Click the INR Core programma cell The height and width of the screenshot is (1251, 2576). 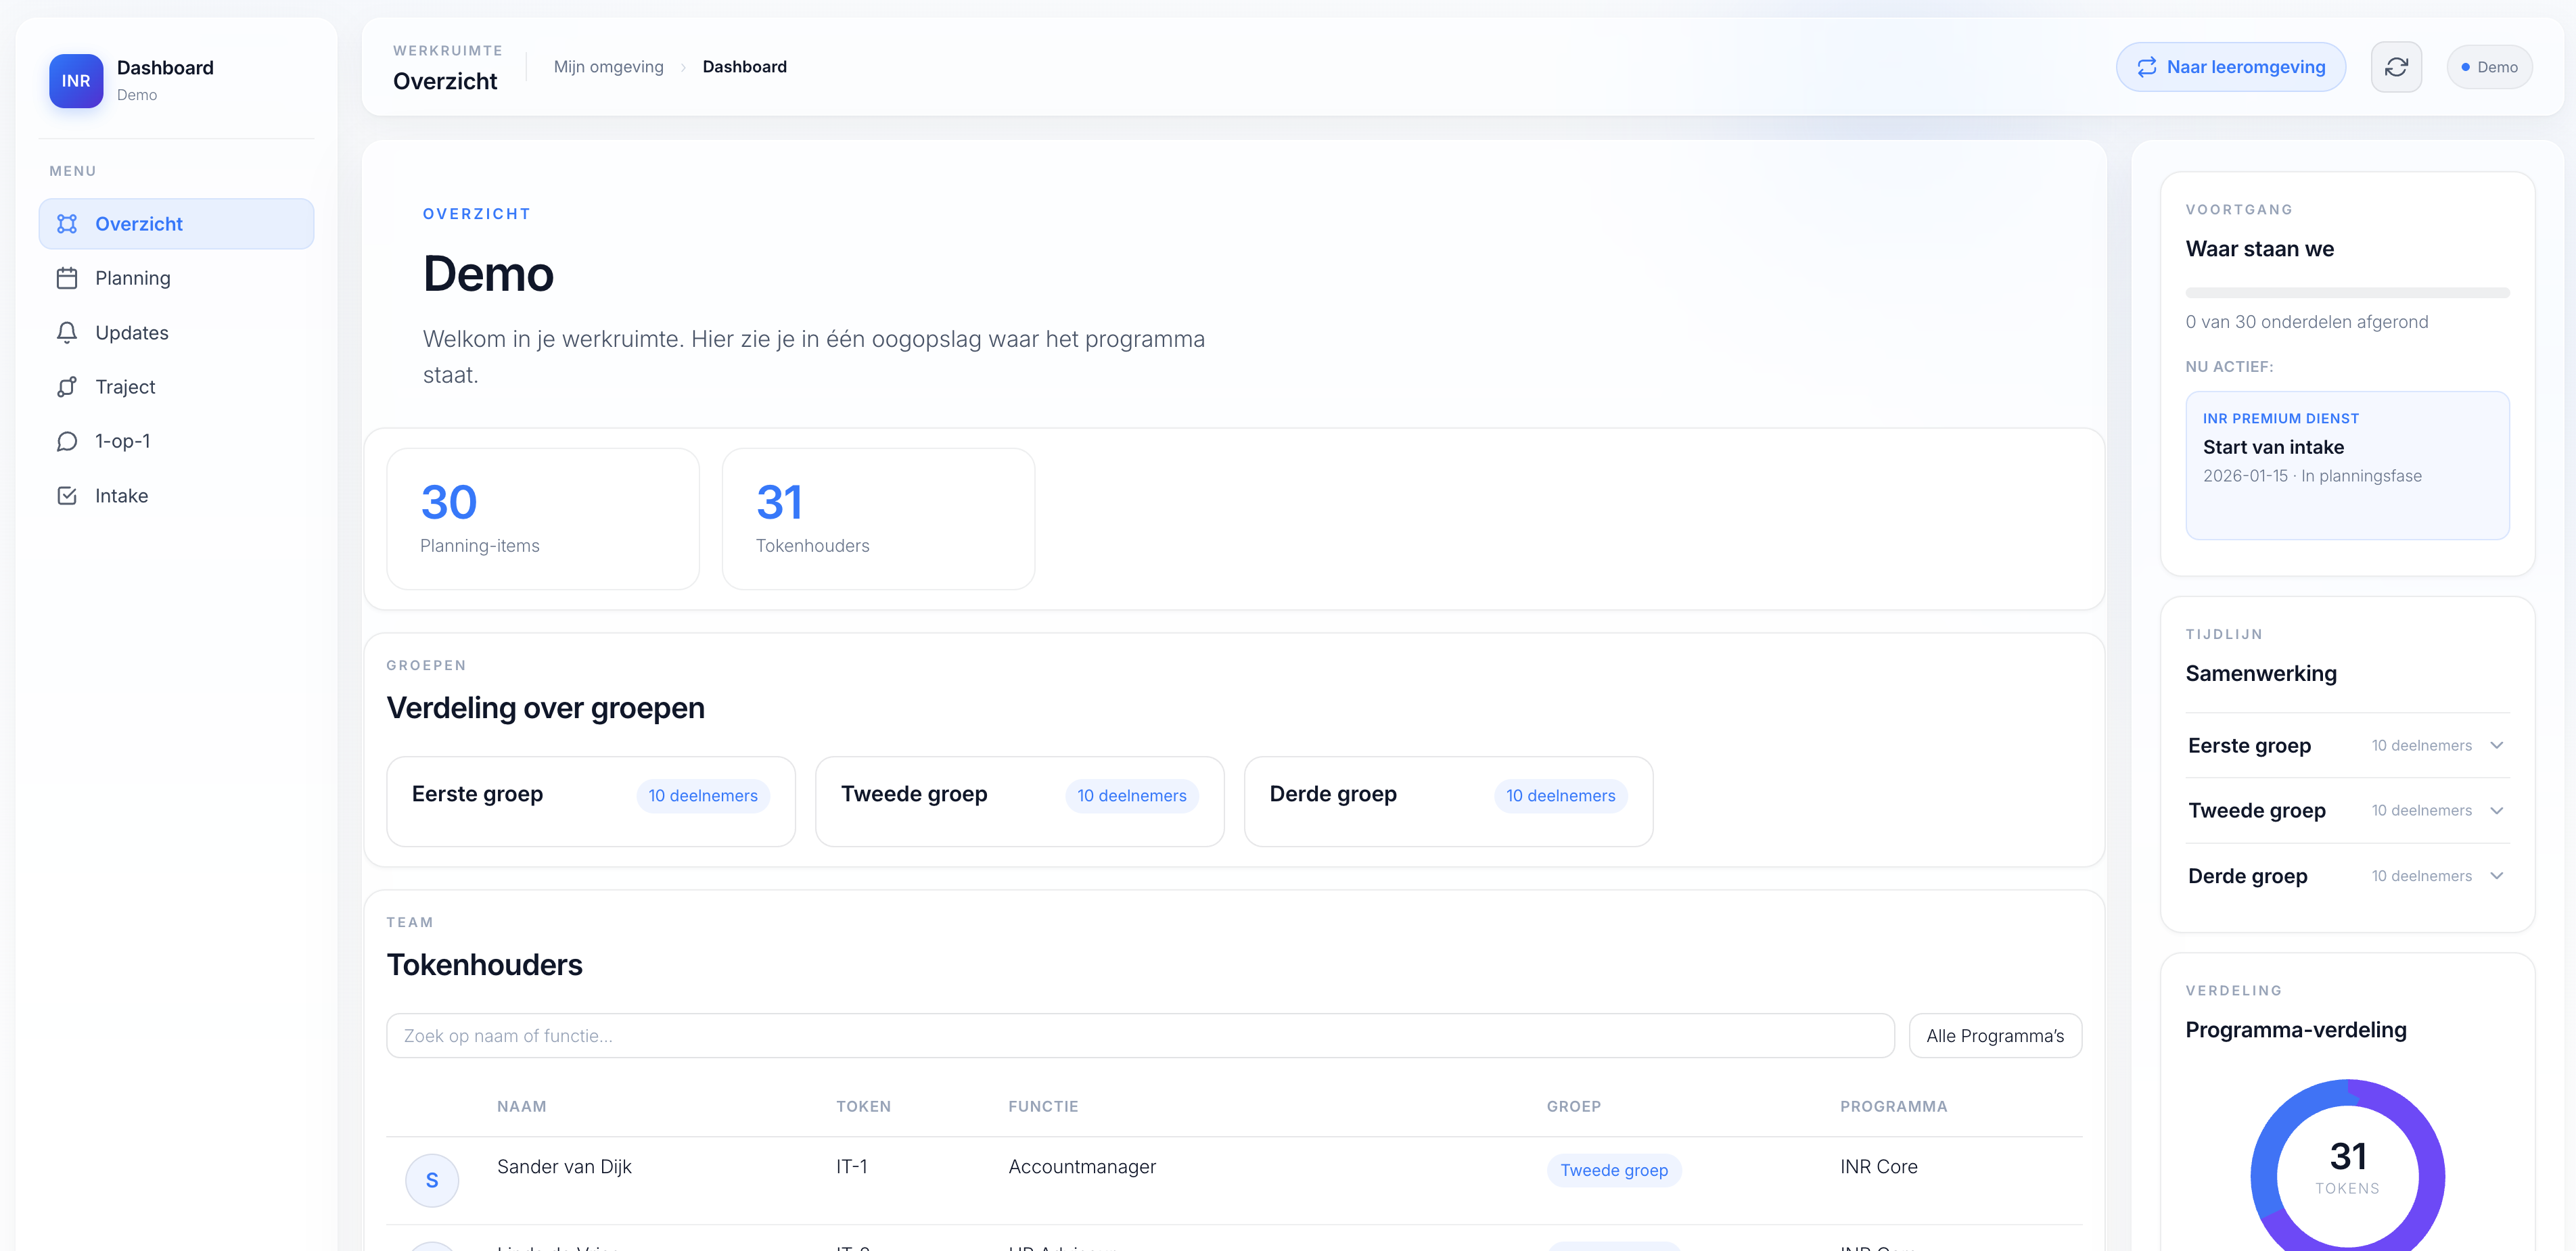coord(1878,1166)
